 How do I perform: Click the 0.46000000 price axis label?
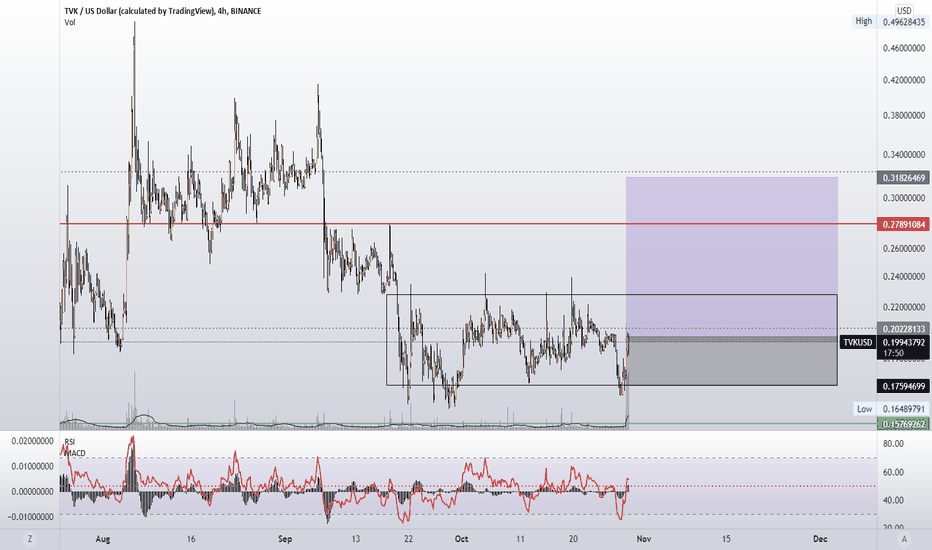(x=904, y=48)
